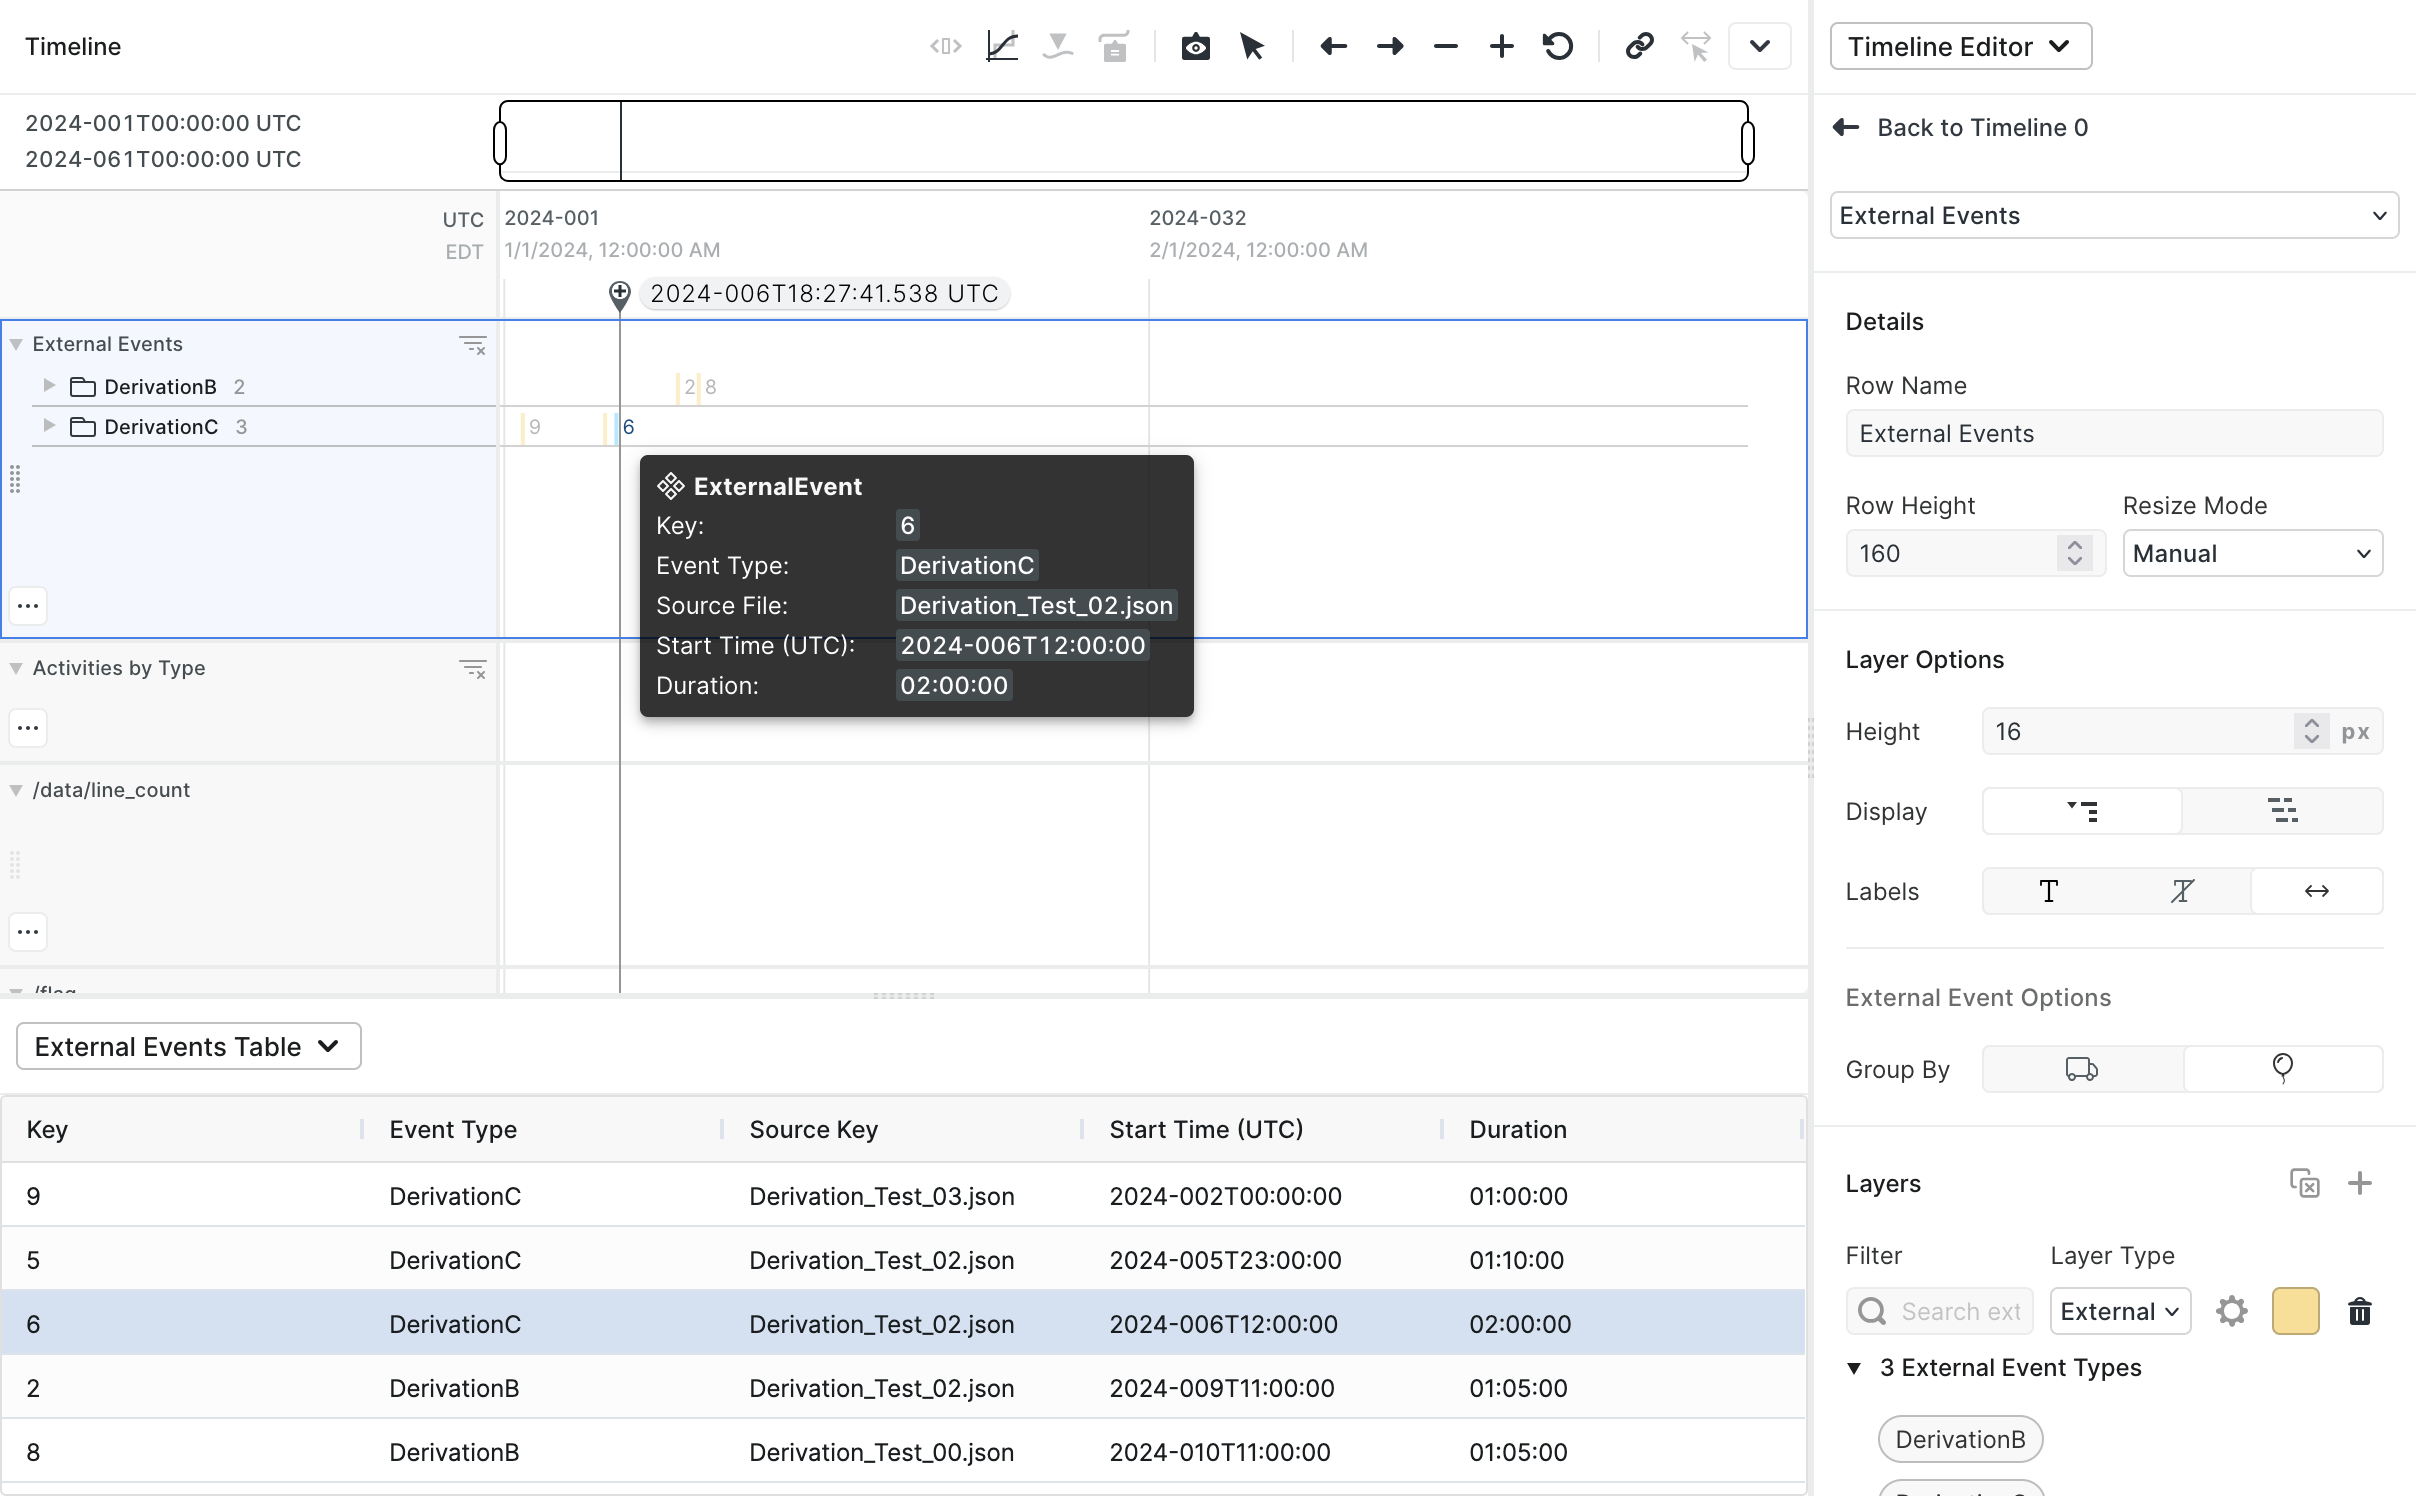The height and width of the screenshot is (1496, 2416).
Task: Select the DerivationB event type pill
Action: click(x=1958, y=1439)
